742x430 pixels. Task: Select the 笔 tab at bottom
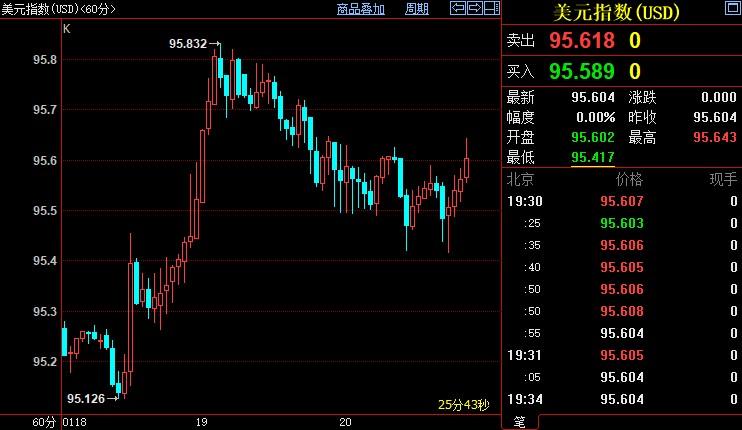tap(519, 421)
